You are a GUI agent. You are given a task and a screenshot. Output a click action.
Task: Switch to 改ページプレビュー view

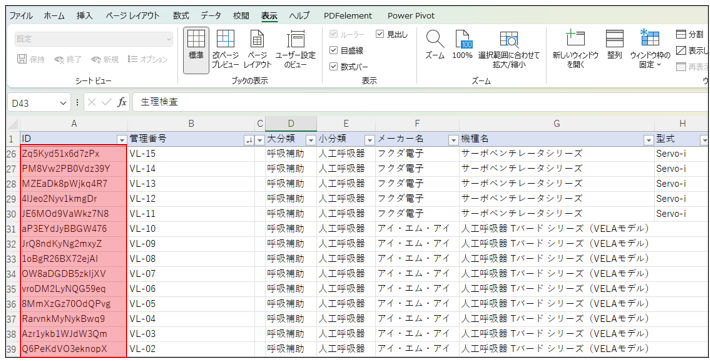click(x=225, y=50)
